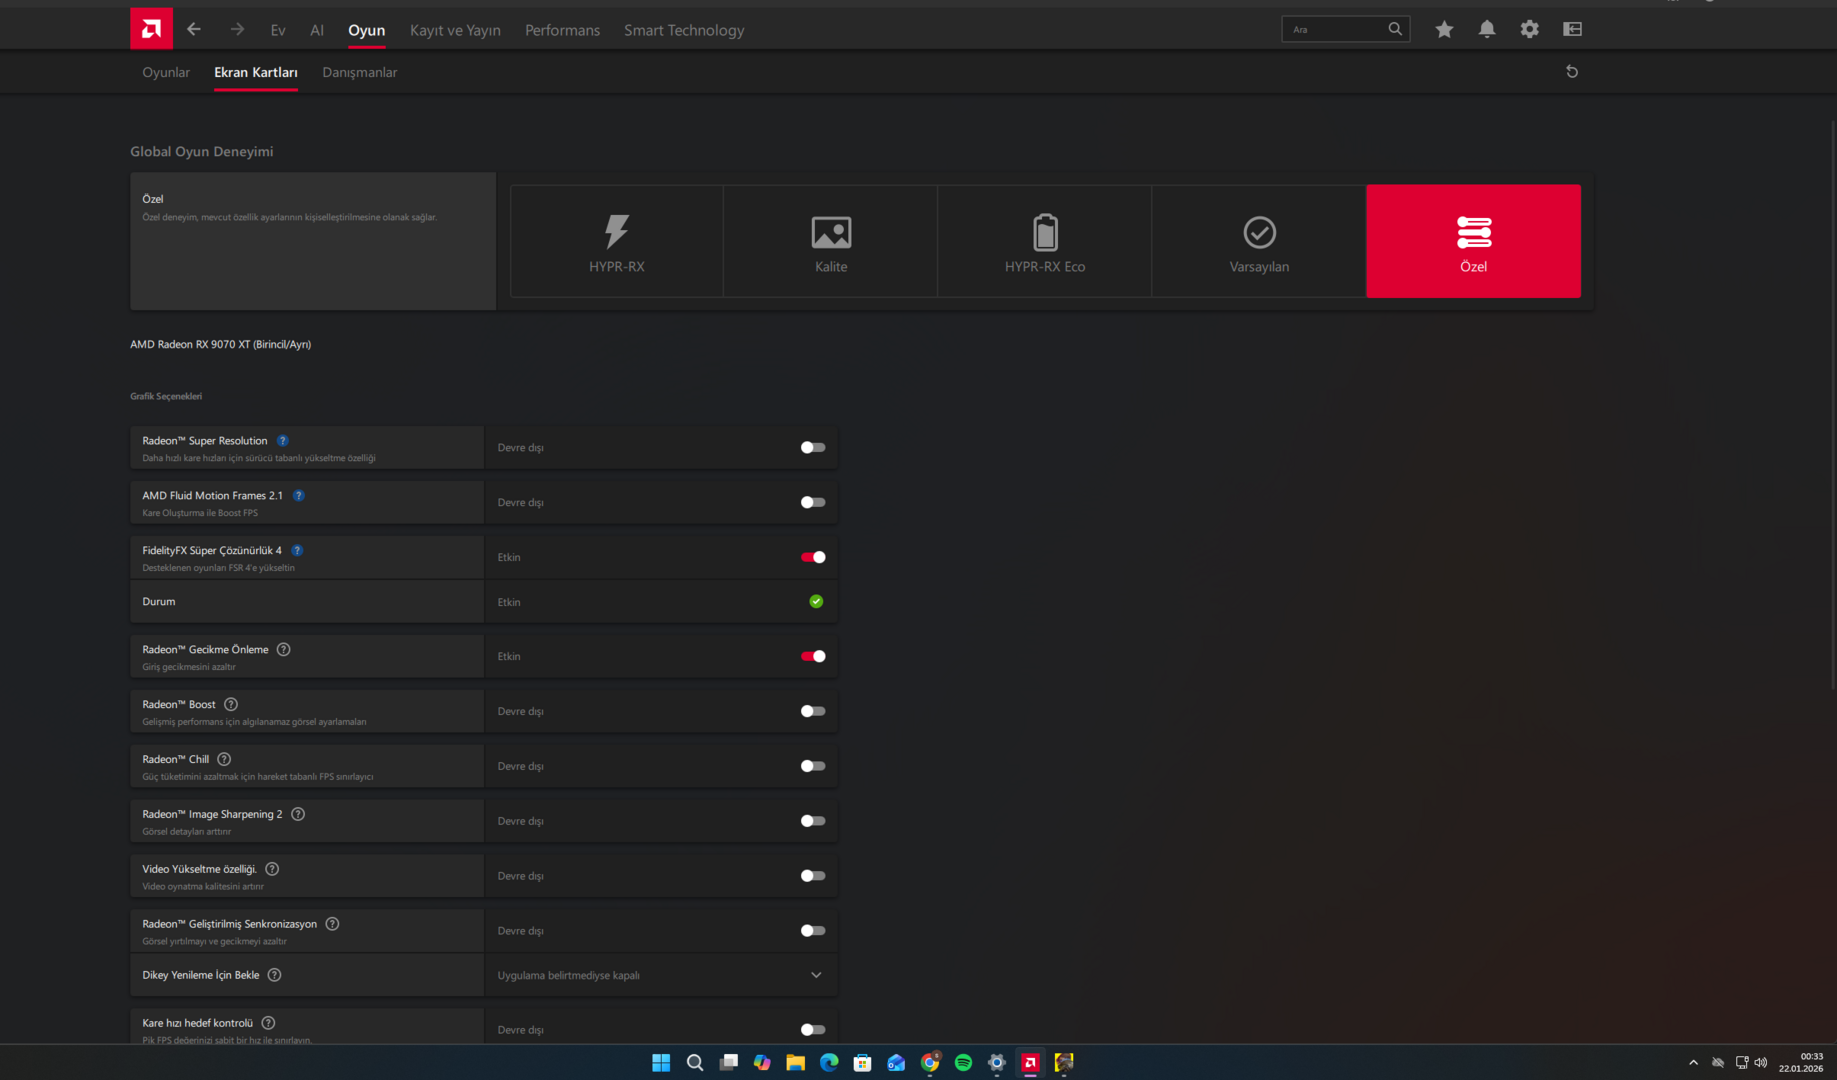Open Dikey Yenileme İçin Bekle dropdown
This screenshot has height=1080, width=1837.
(x=661, y=975)
